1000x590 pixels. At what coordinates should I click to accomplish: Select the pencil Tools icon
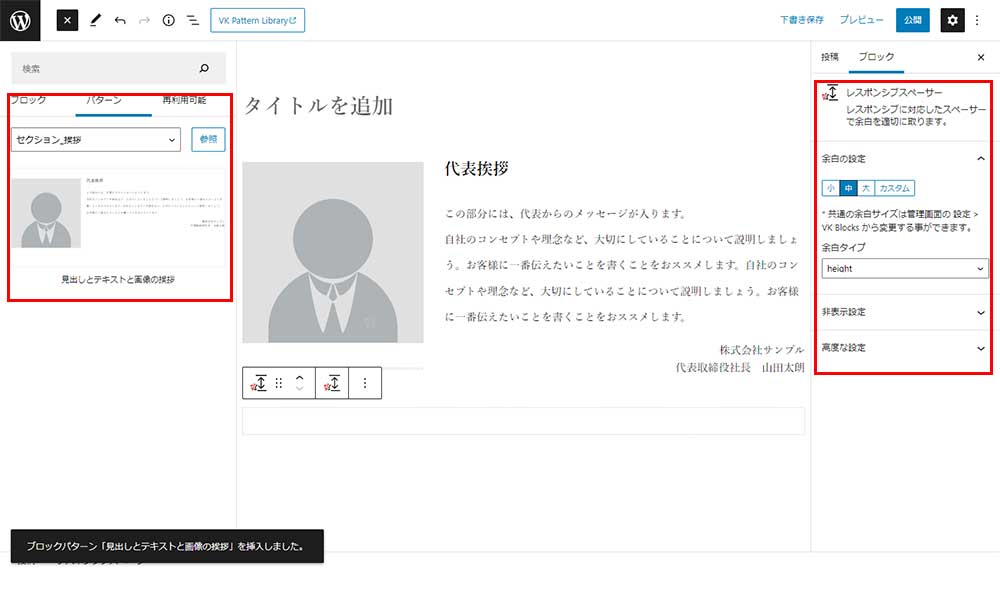(95, 20)
